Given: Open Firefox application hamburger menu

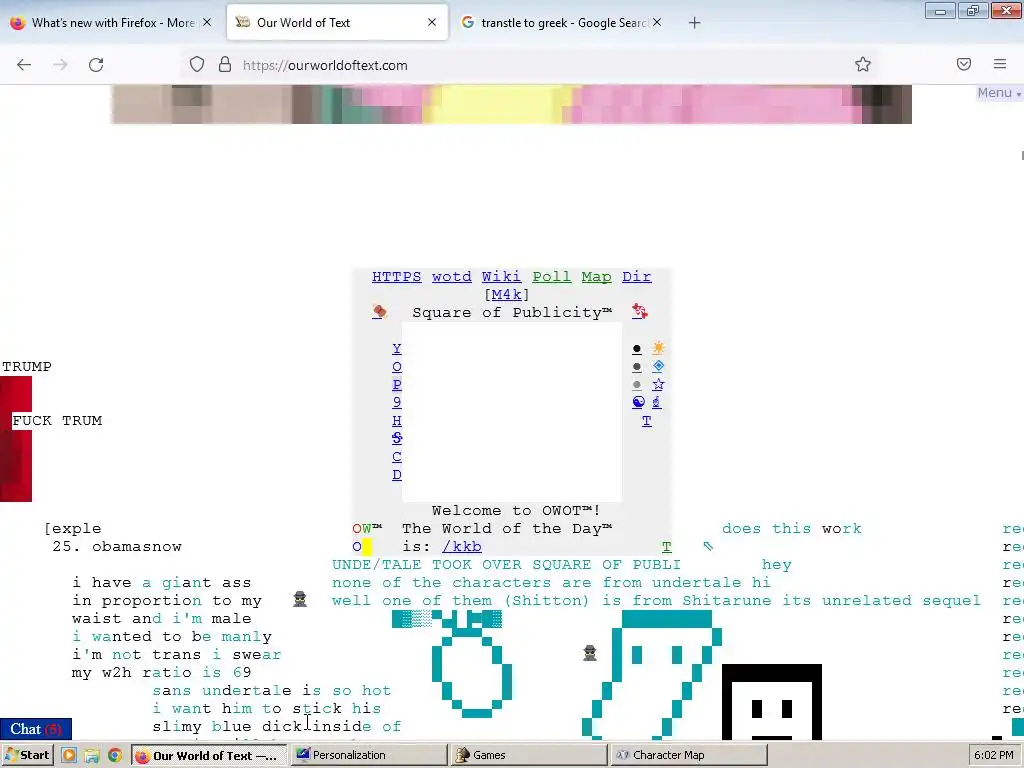Looking at the screenshot, I should pos(1000,64).
